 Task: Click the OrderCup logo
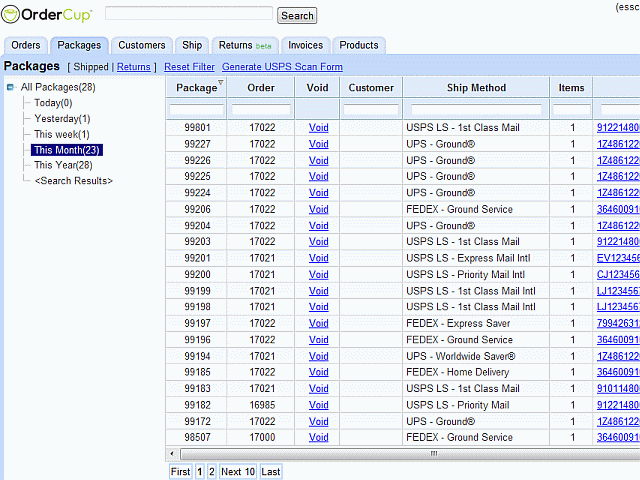(x=48, y=15)
